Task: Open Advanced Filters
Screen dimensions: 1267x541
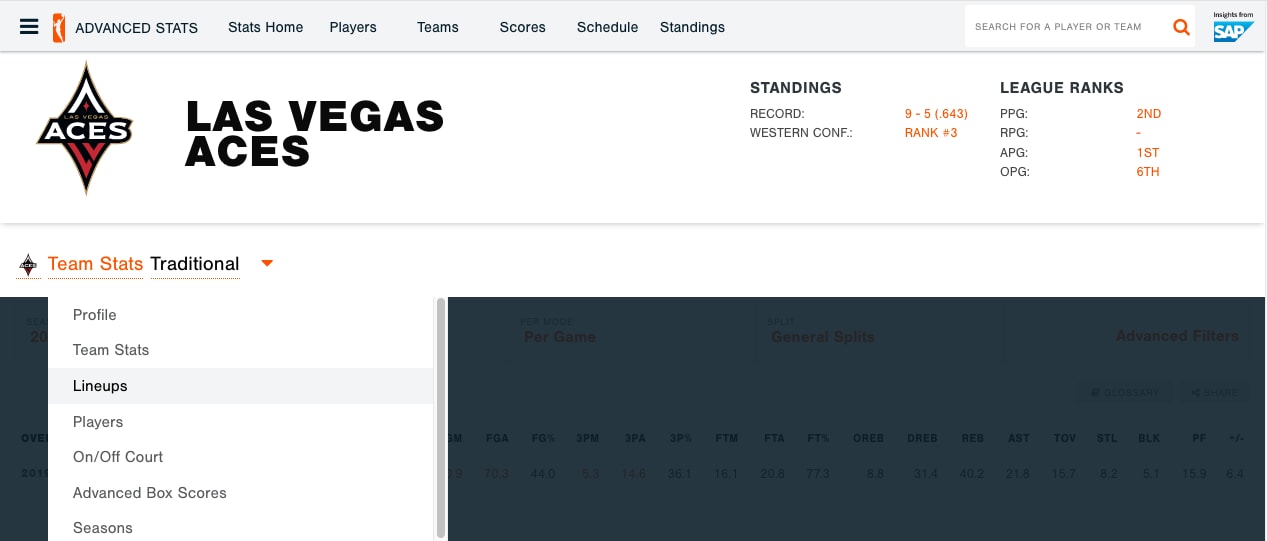Action: (x=1177, y=336)
